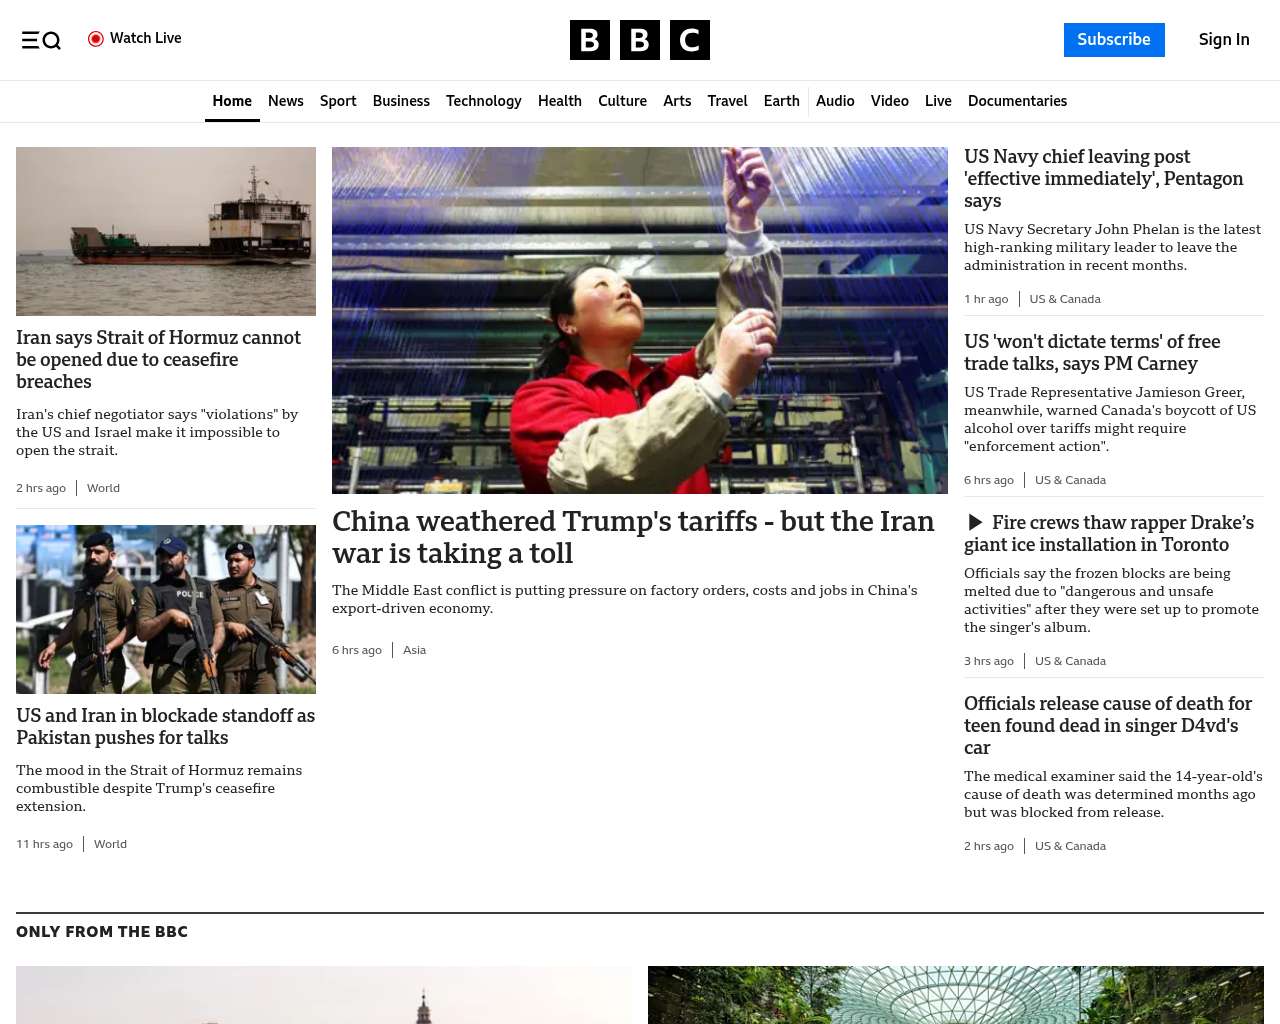Click 'US Trade Representative Jamieson Greer' summary
The height and width of the screenshot is (1024, 1280).
(1110, 419)
